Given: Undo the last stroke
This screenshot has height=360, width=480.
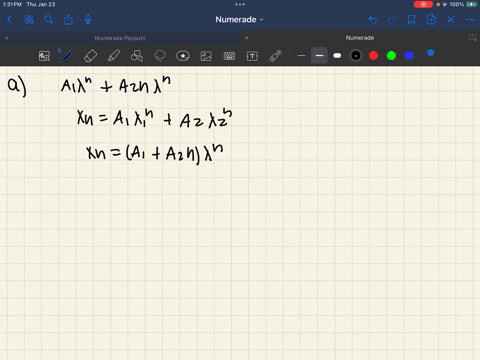Looking at the screenshot, I should pos(373,20).
